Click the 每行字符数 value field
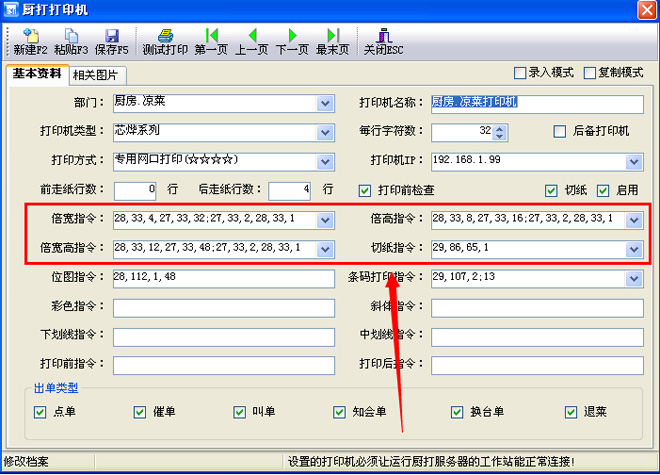Screen dimensions: 660x475 click(462, 133)
